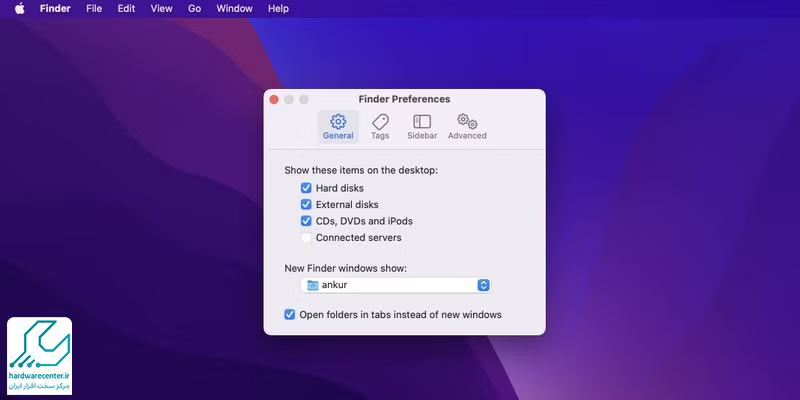Open the Edit menu
The width and height of the screenshot is (800, 400).
pyautogui.click(x=126, y=9)
